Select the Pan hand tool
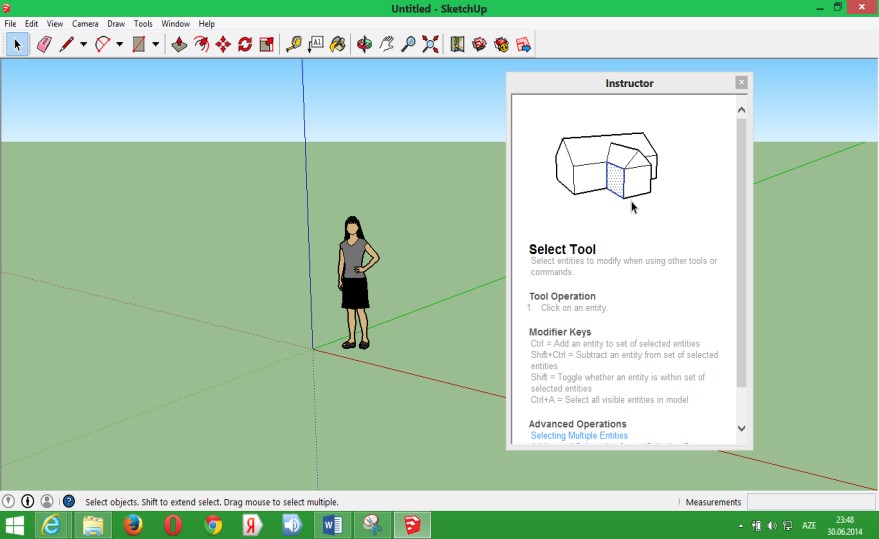Image resolution: width=879 pixels, height=539 pixels. [x=386, y=44]
